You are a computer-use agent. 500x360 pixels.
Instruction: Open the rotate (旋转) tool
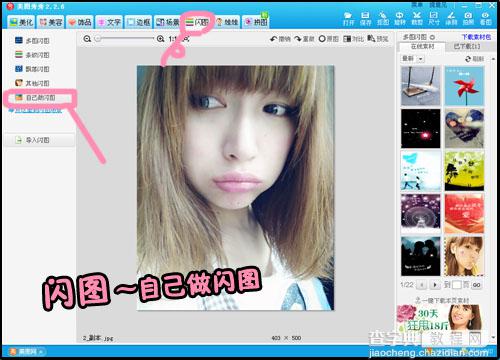(x=399, y=19)
